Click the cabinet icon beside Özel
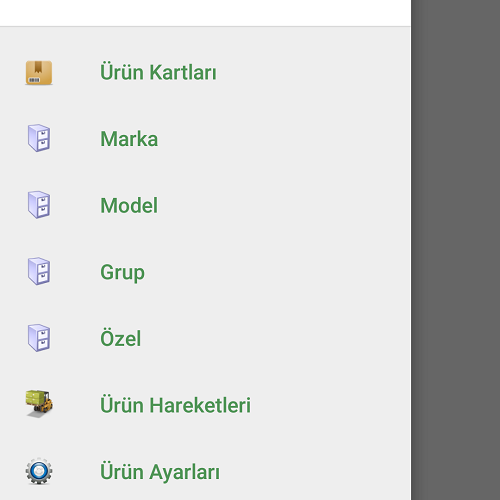 39,338
